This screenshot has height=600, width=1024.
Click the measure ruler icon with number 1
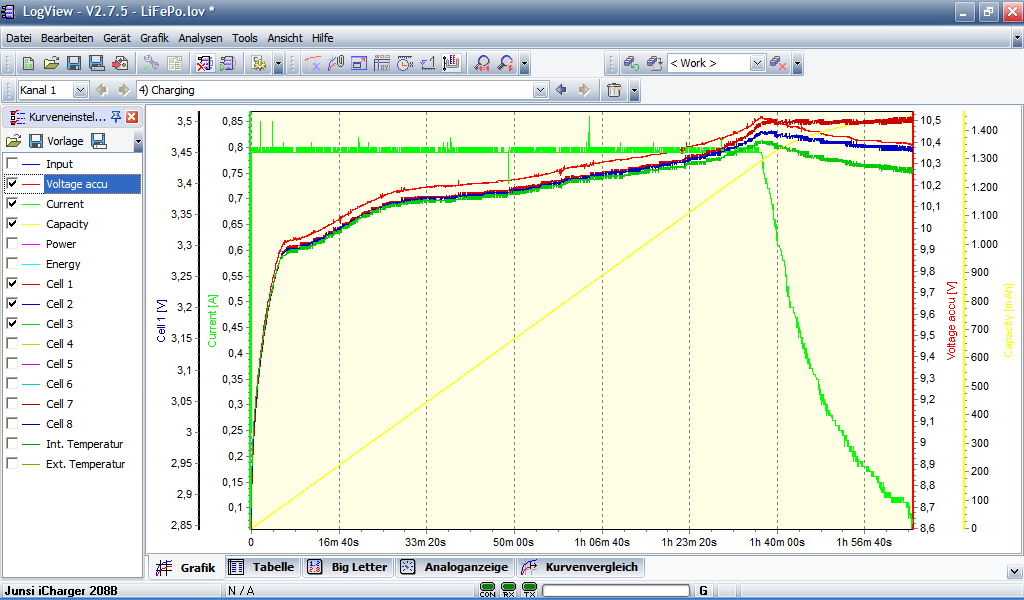point(428,63)
